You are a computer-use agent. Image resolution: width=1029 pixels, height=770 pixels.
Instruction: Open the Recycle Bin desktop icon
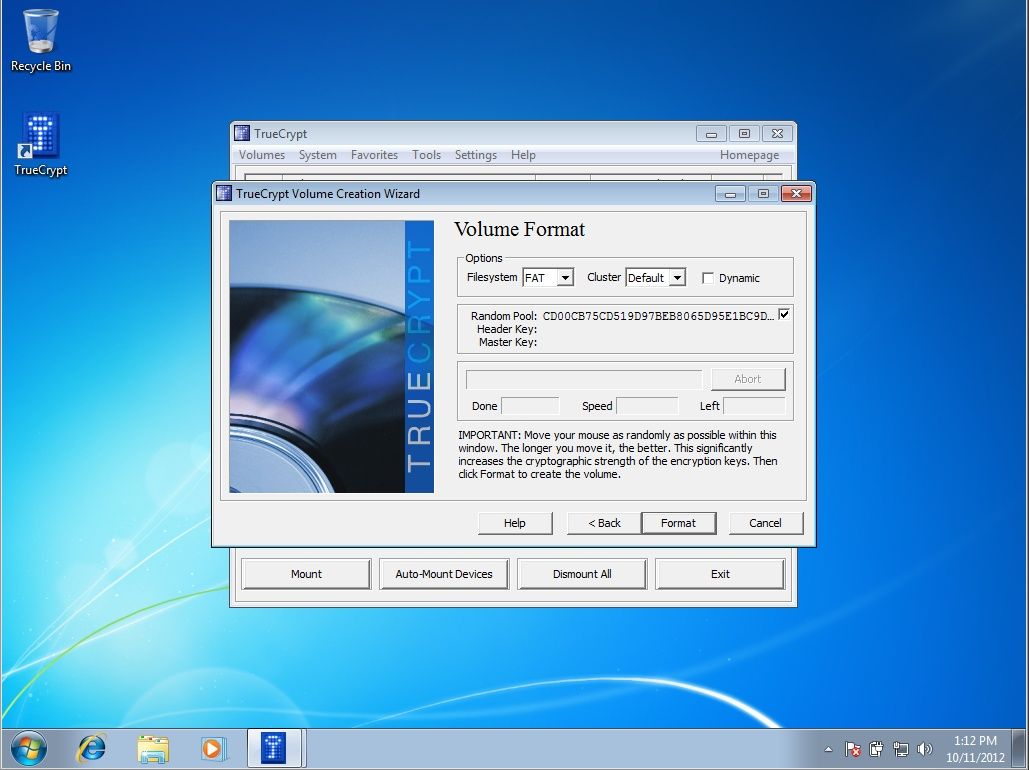pos(41,39)
